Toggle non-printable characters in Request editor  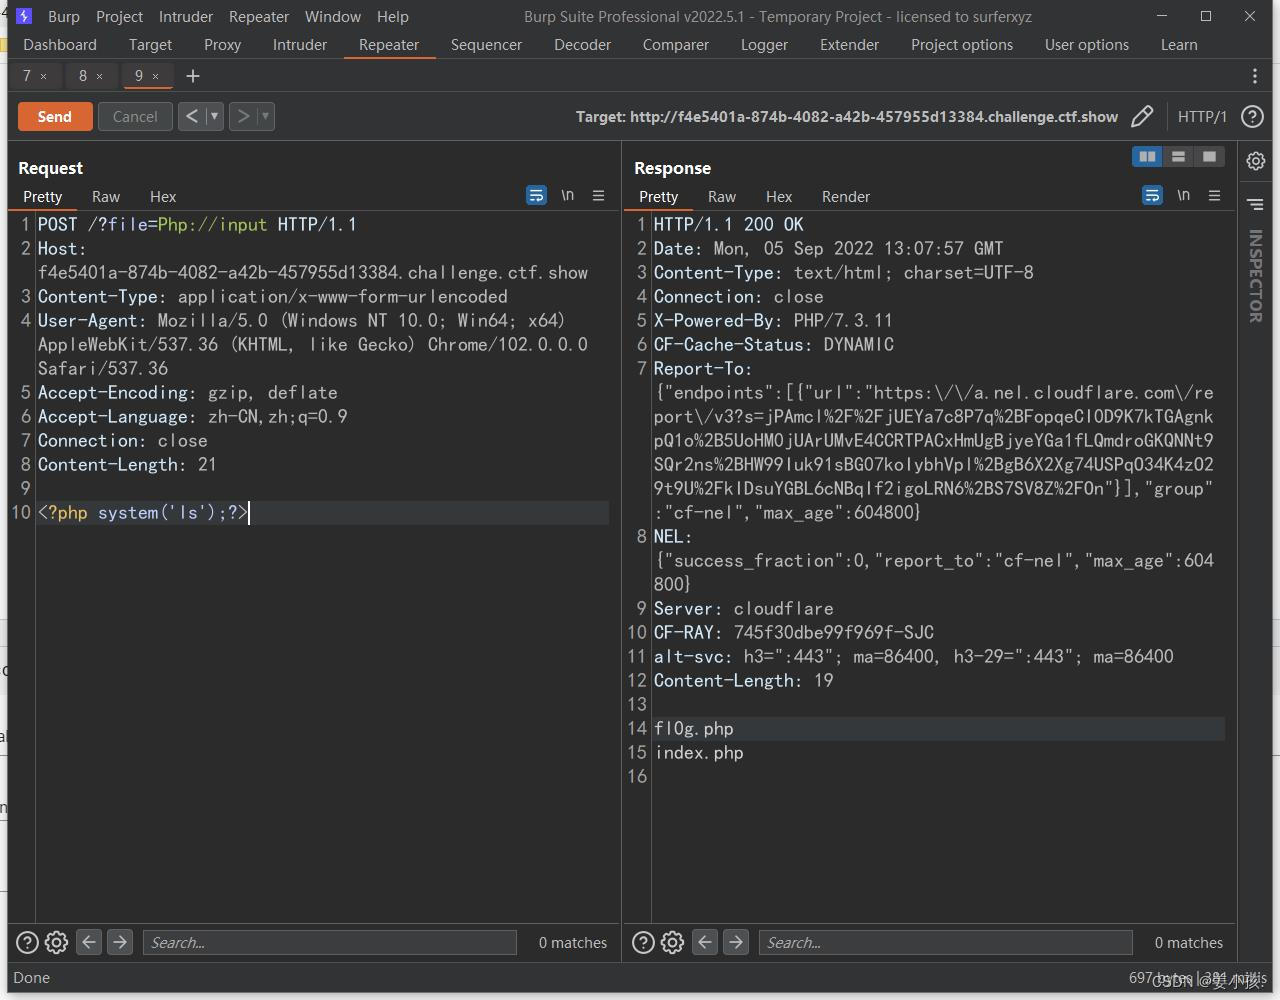(568, 196)
